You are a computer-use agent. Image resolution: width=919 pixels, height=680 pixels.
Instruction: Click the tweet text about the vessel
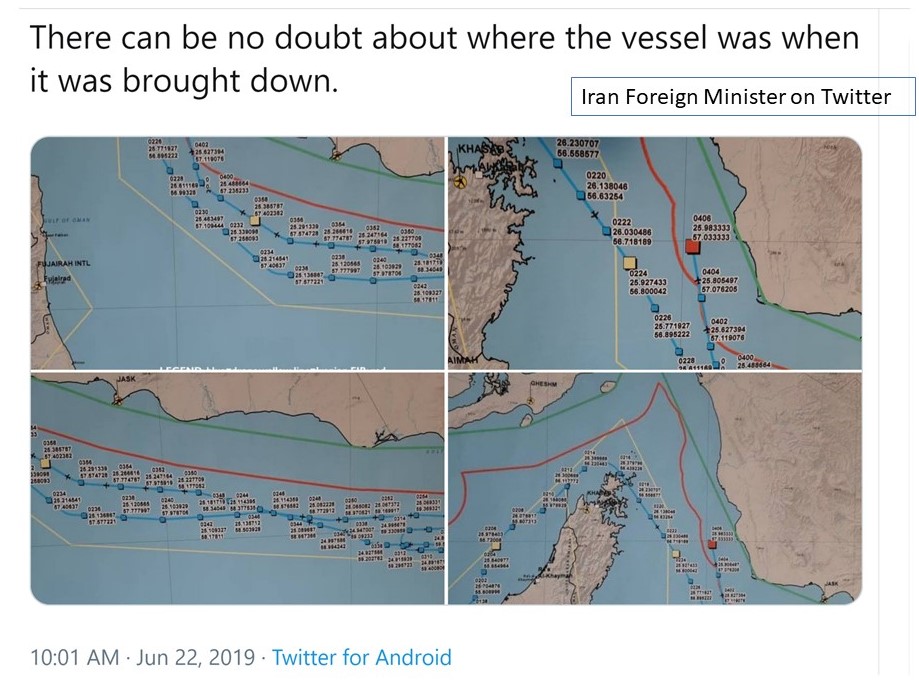[444, 59]
